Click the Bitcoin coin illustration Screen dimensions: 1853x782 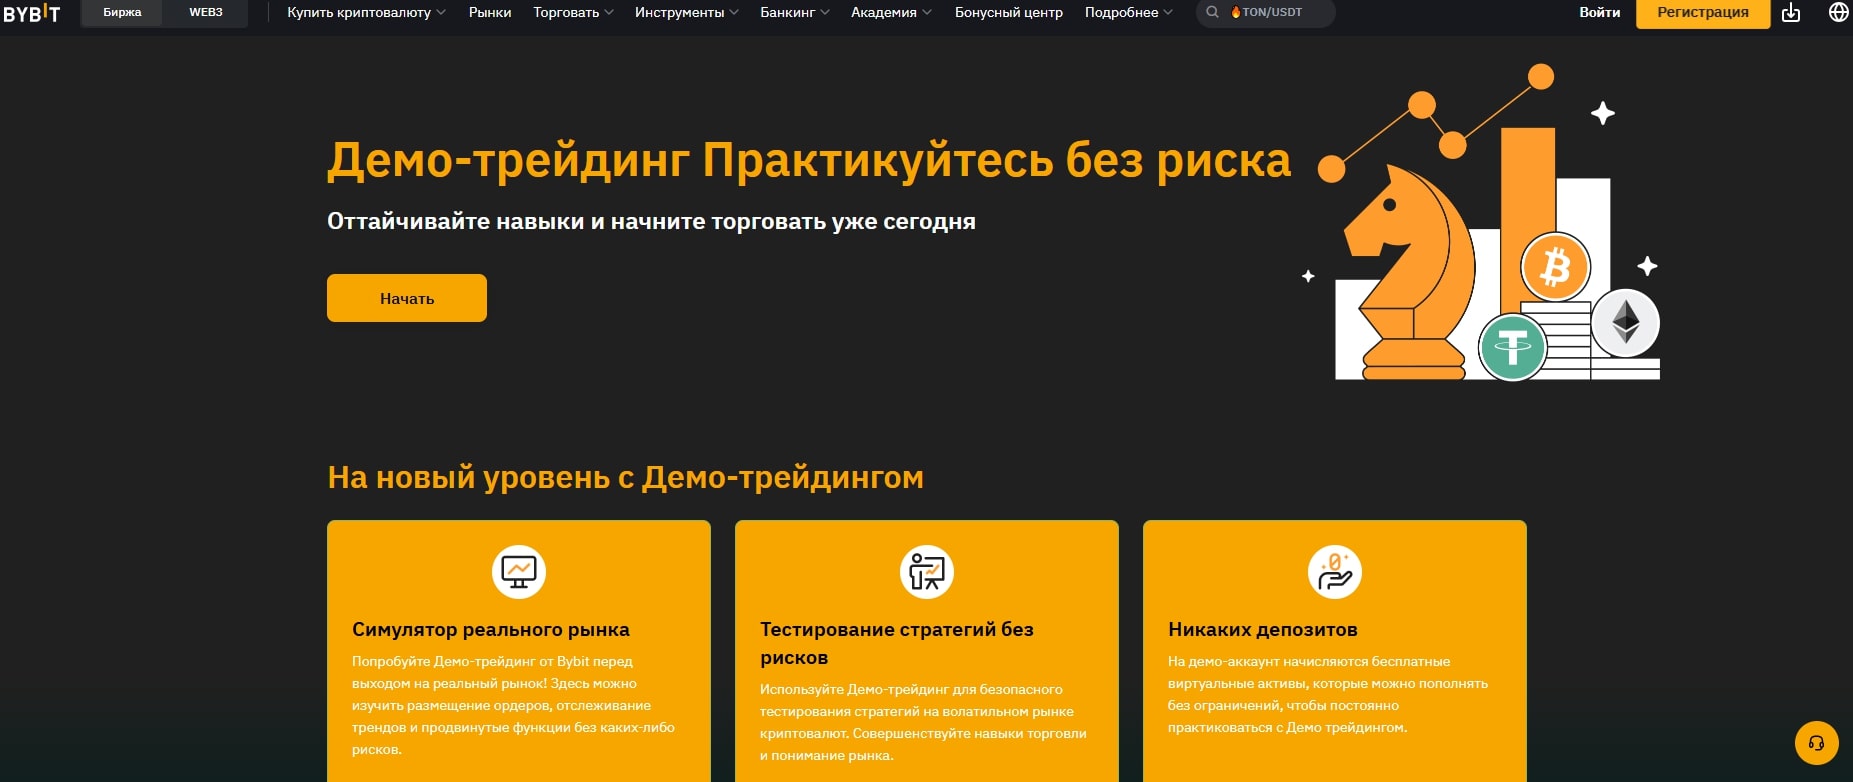click(1555, 267)
